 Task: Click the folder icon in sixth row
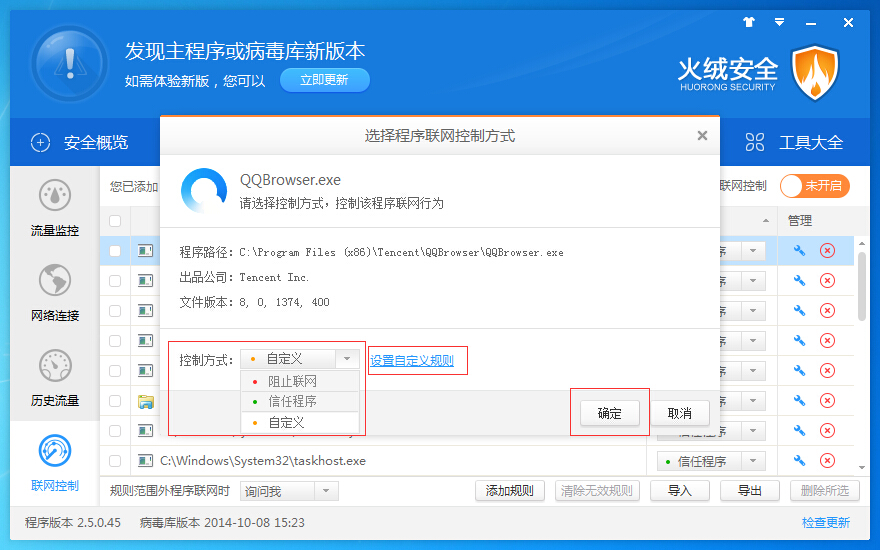pos(146,401)
